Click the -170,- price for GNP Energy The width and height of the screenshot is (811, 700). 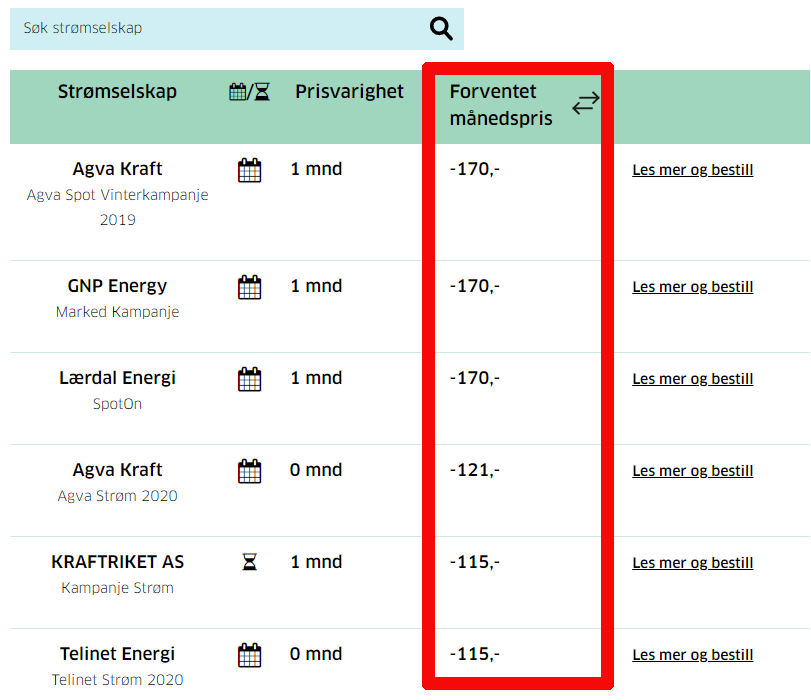(475, 286)
